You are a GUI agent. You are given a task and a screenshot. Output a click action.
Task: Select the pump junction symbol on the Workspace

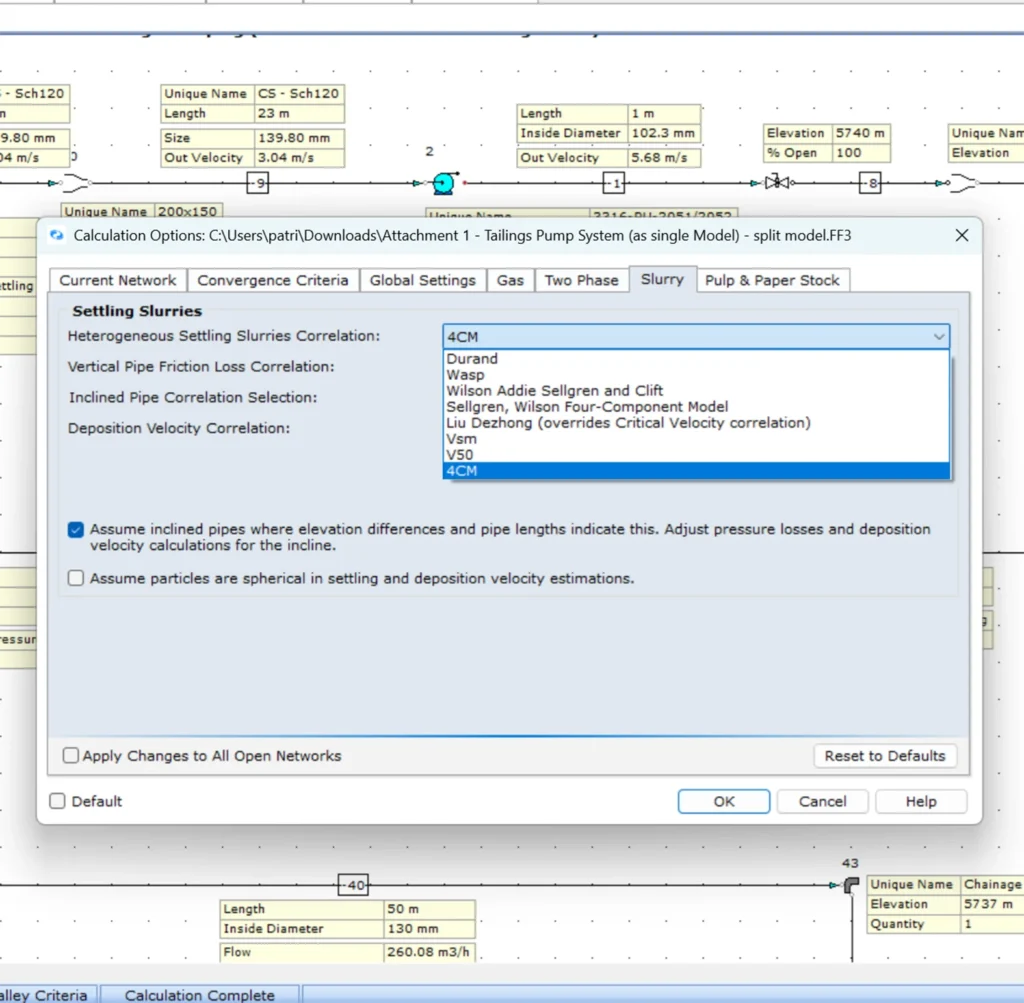442,184
